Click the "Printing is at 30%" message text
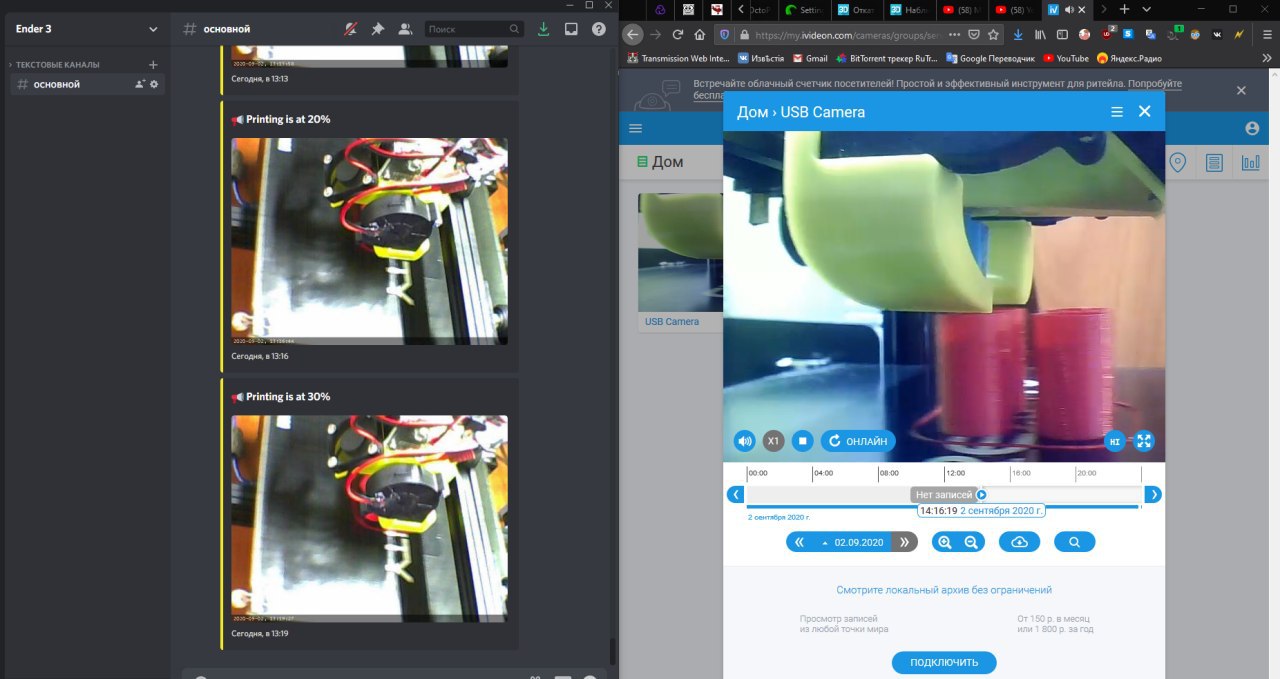Image resolution: width=1280 pixels, height=679 pixels. pyautogui.click(x=288, y=397)
